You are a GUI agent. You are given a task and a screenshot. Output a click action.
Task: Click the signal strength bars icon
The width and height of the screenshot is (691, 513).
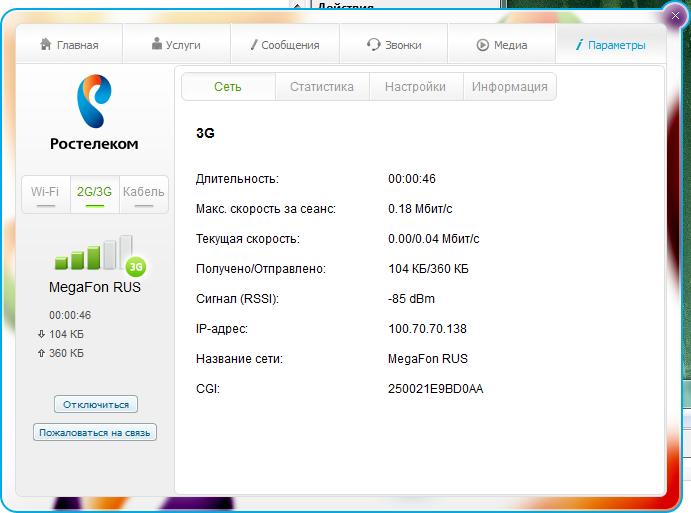click(92, 254)
